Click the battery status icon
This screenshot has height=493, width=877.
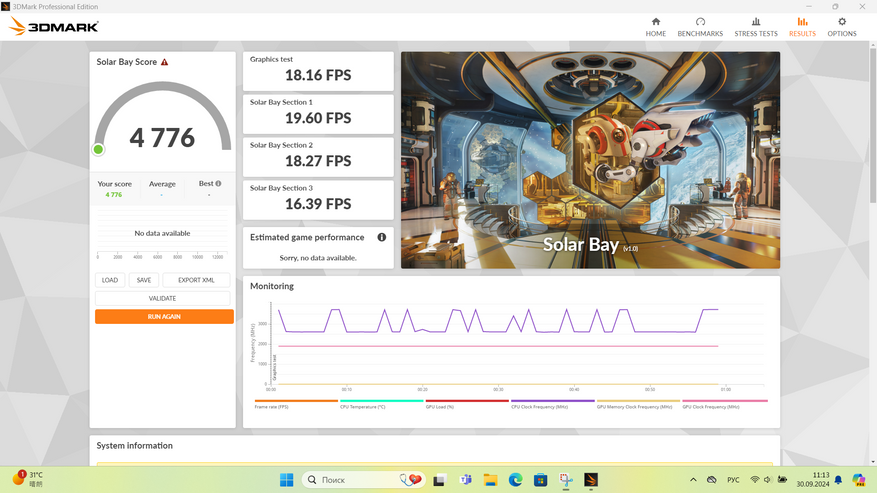click(782, 480)
